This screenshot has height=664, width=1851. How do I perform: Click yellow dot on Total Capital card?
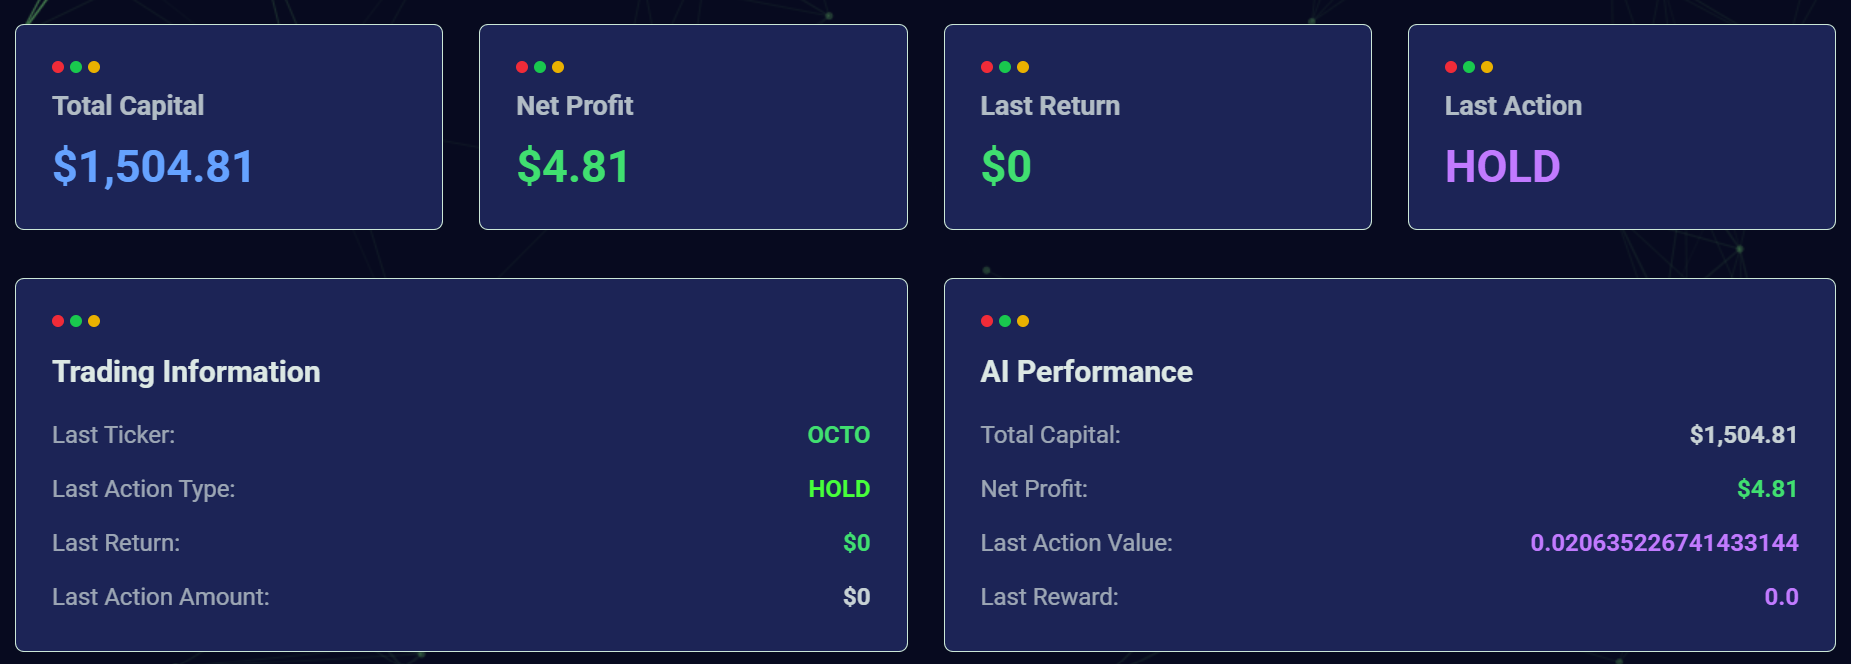point(94,67)
